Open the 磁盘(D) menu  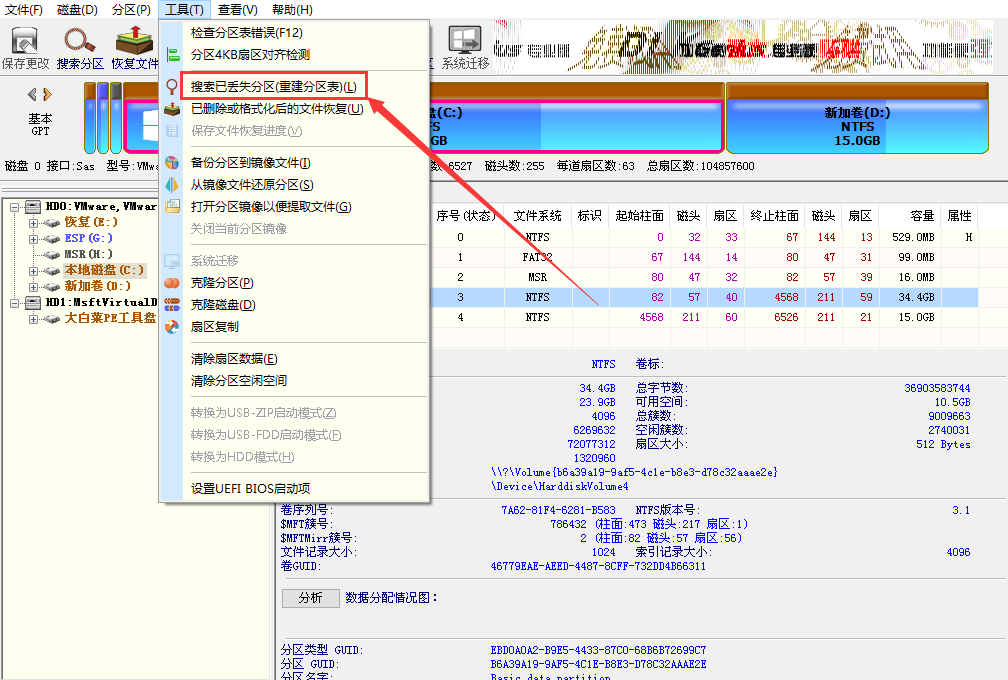[77, 10]
